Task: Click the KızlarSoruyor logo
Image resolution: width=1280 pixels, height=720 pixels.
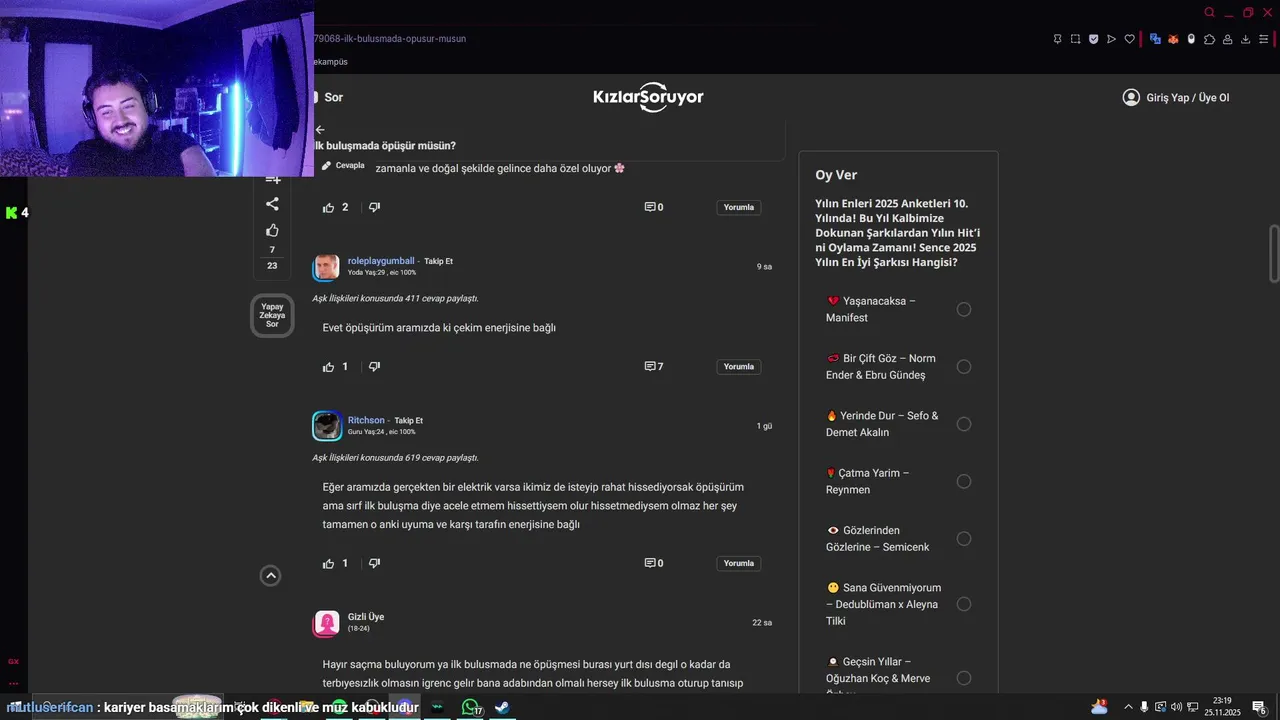Action: 648,97
